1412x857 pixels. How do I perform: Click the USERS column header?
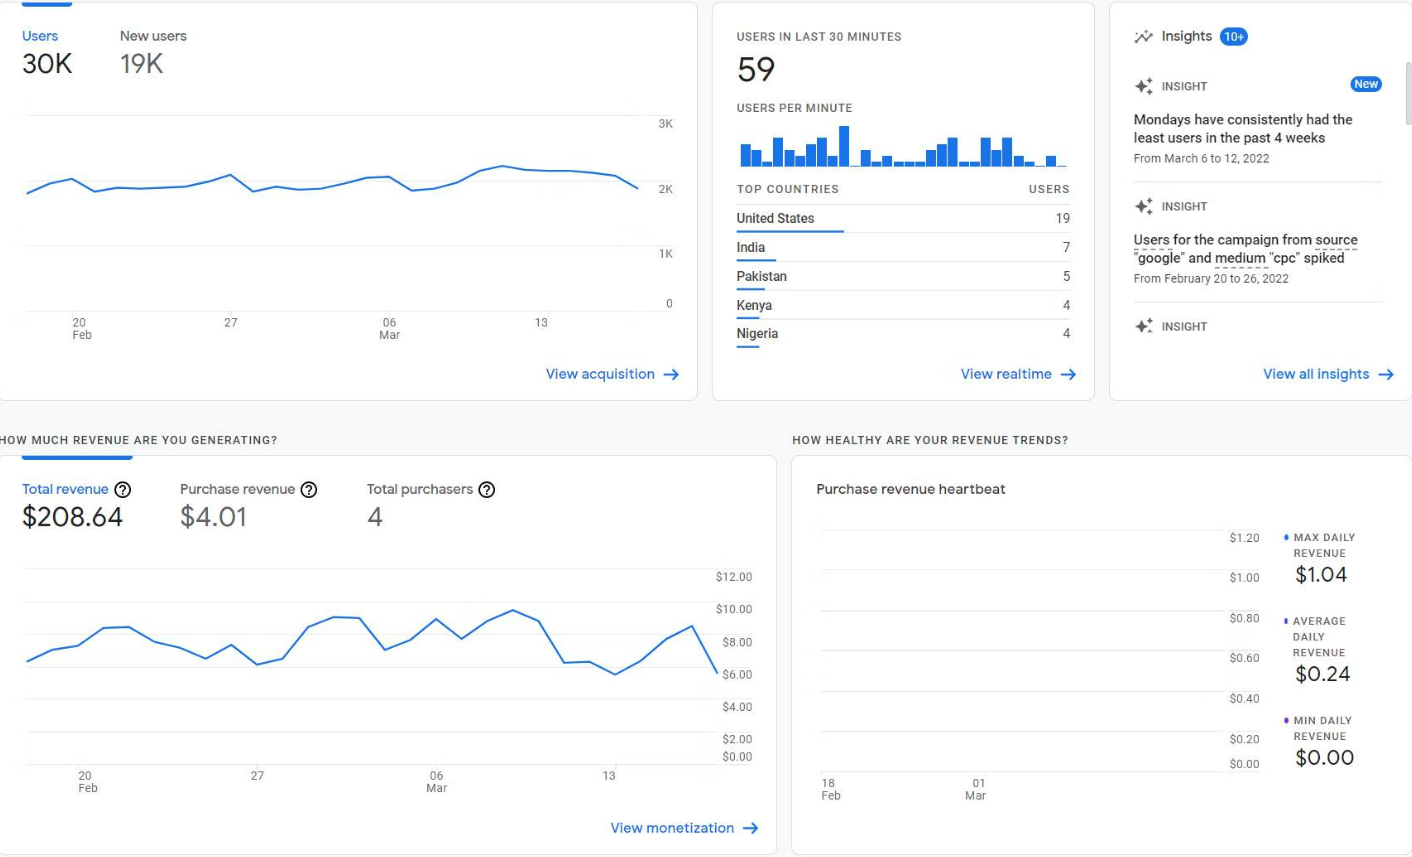[x=1049, y=189]
